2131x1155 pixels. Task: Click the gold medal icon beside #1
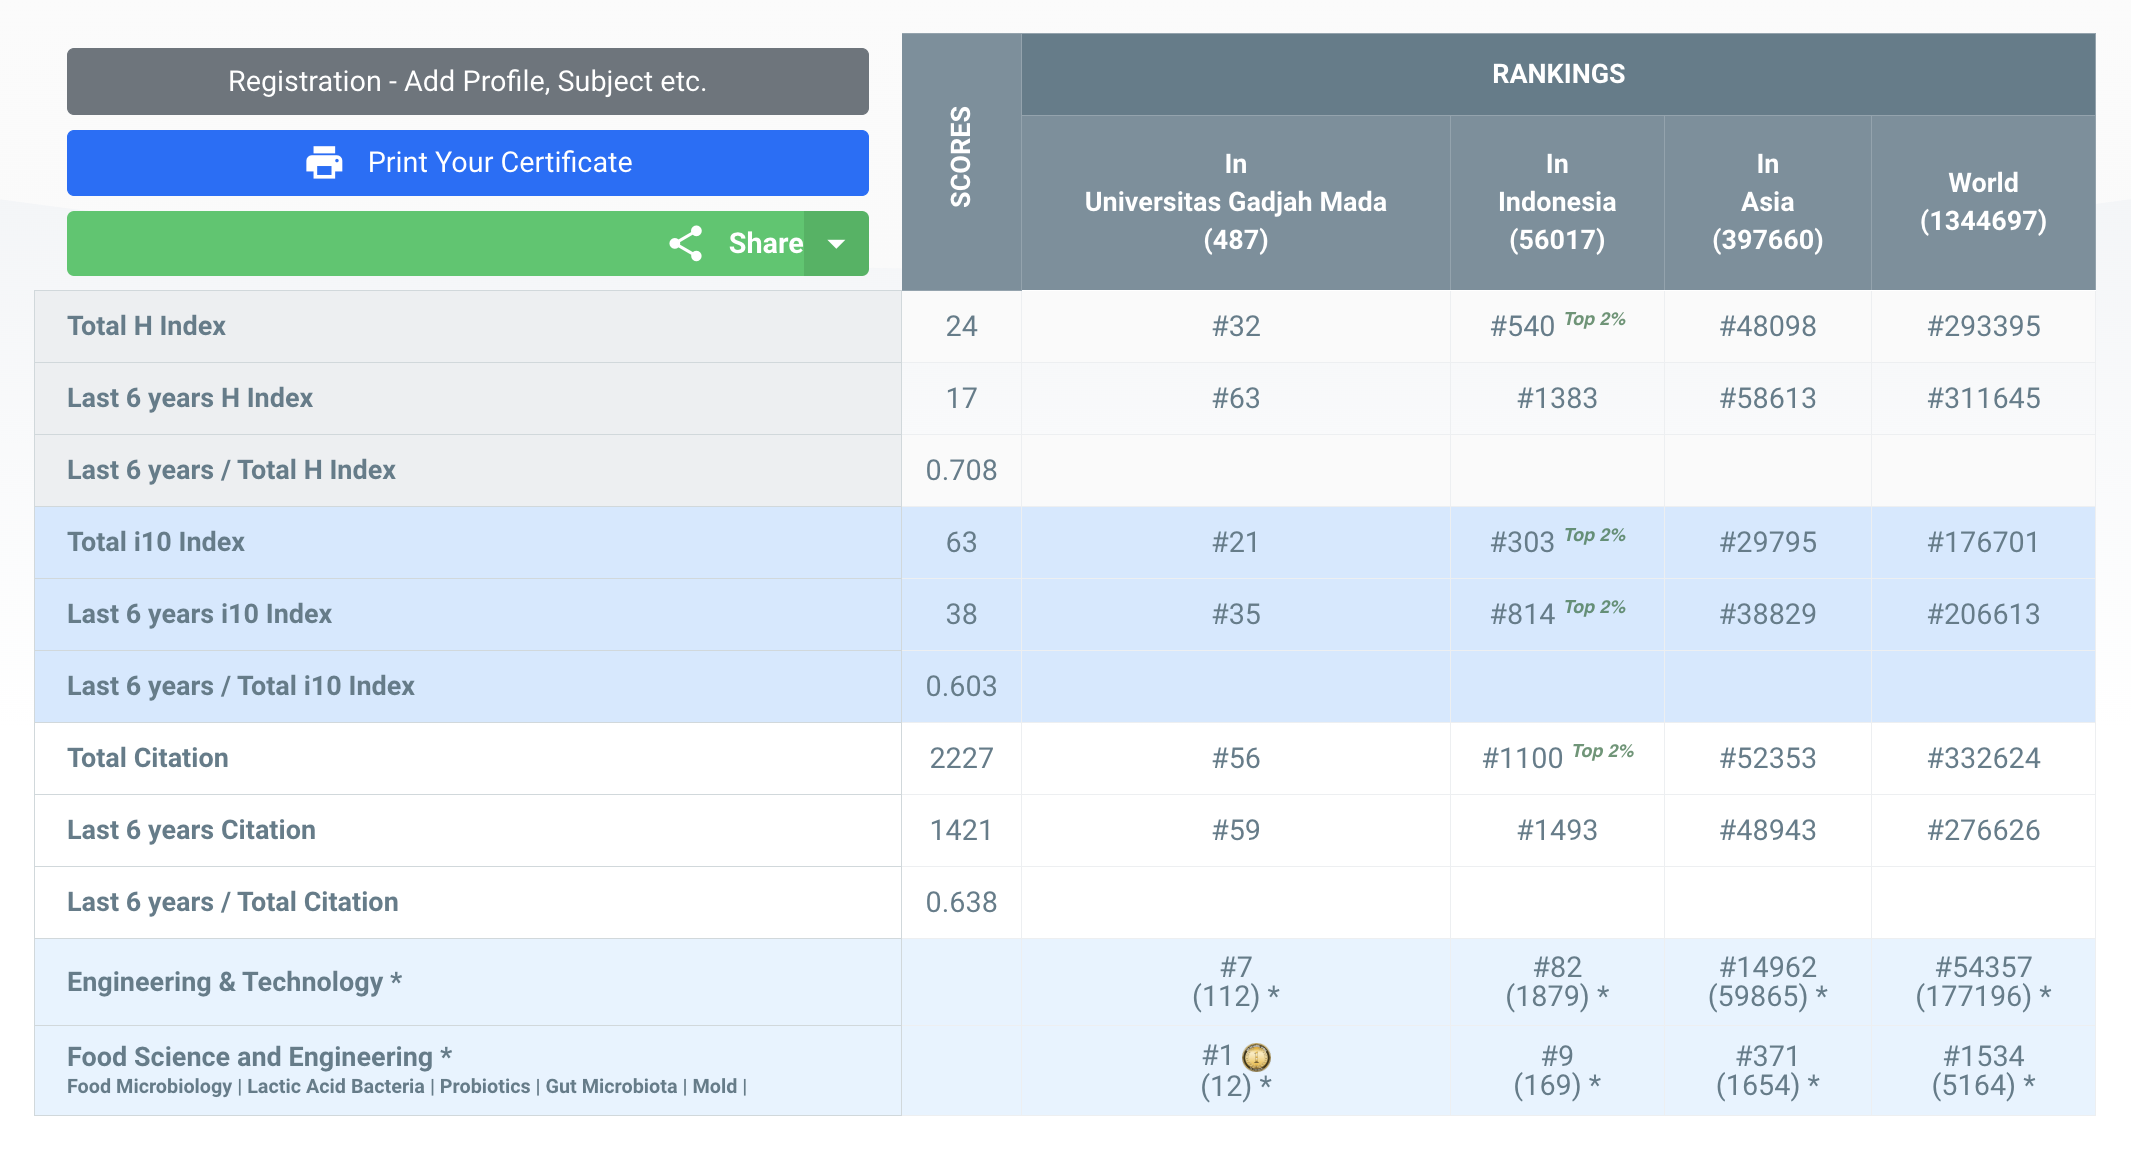point(1256,1057)
